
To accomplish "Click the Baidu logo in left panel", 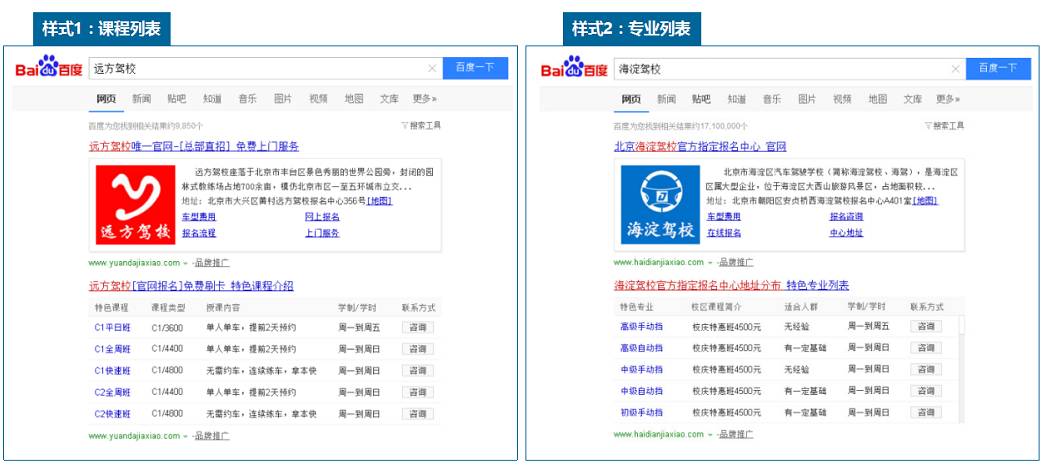I will point(49,67).
